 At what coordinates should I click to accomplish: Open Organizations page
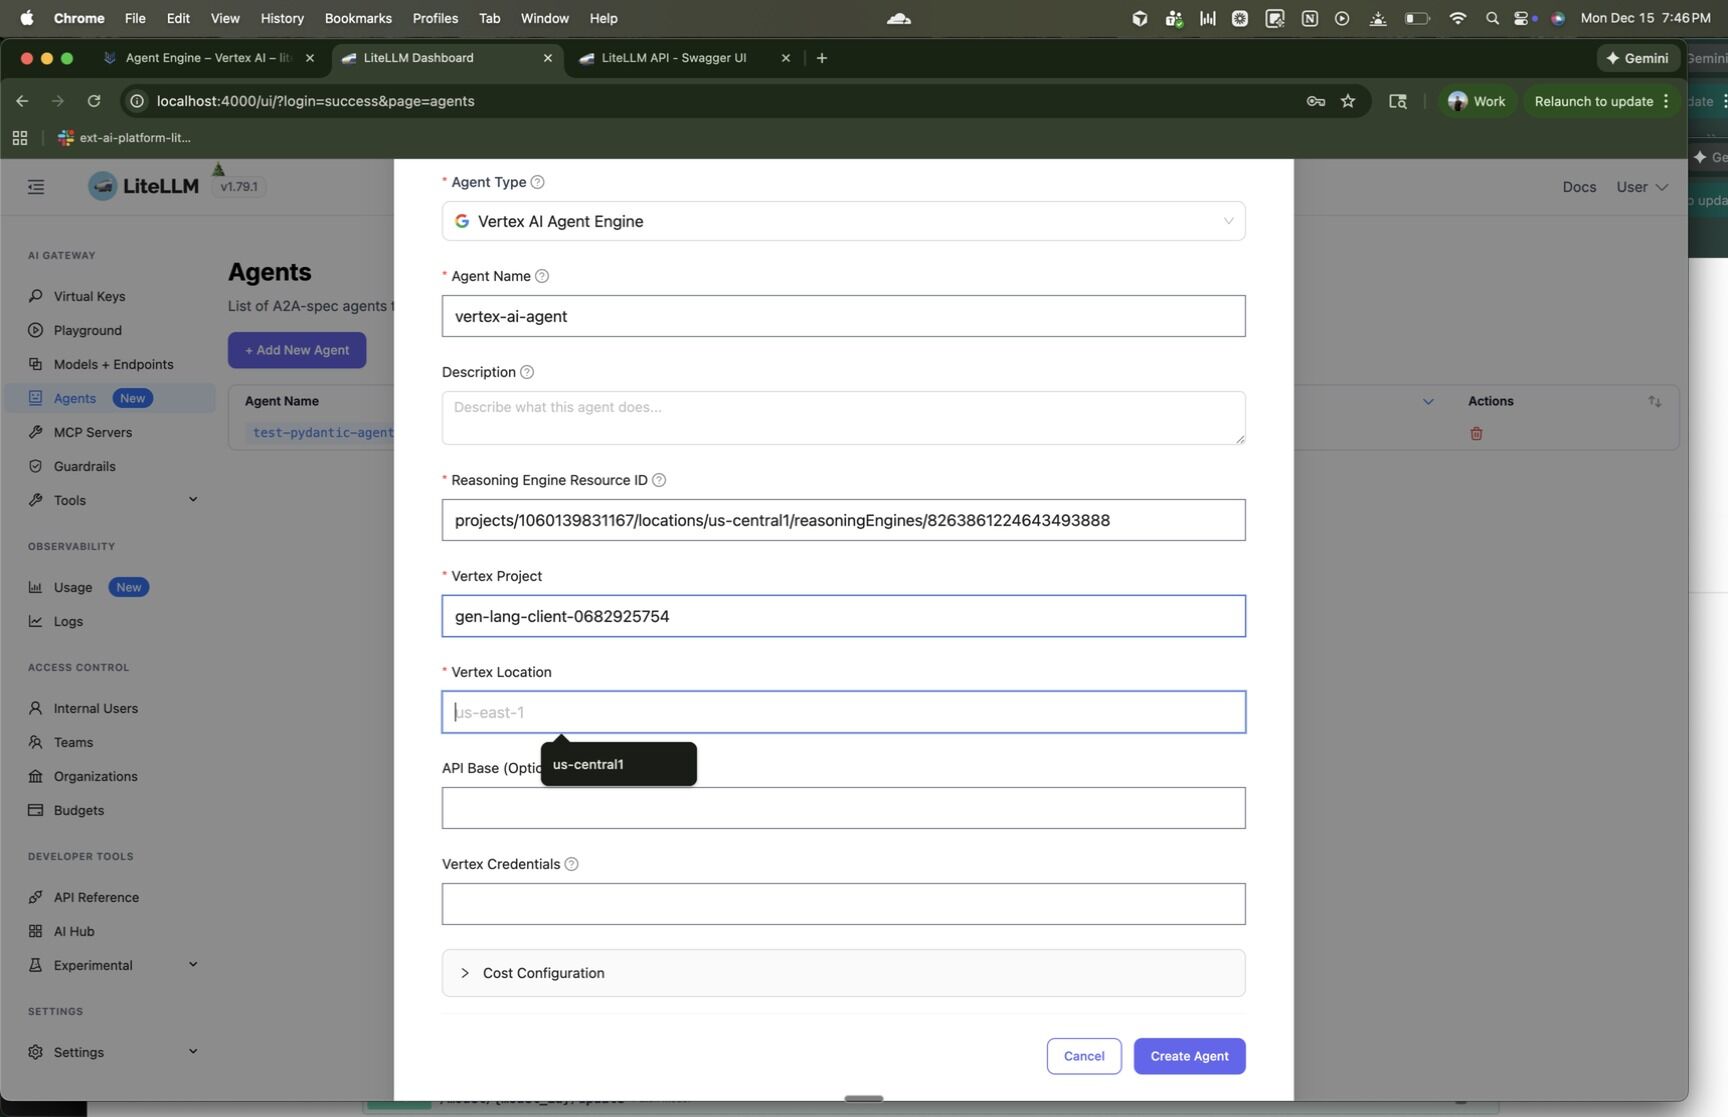(95, 776)
